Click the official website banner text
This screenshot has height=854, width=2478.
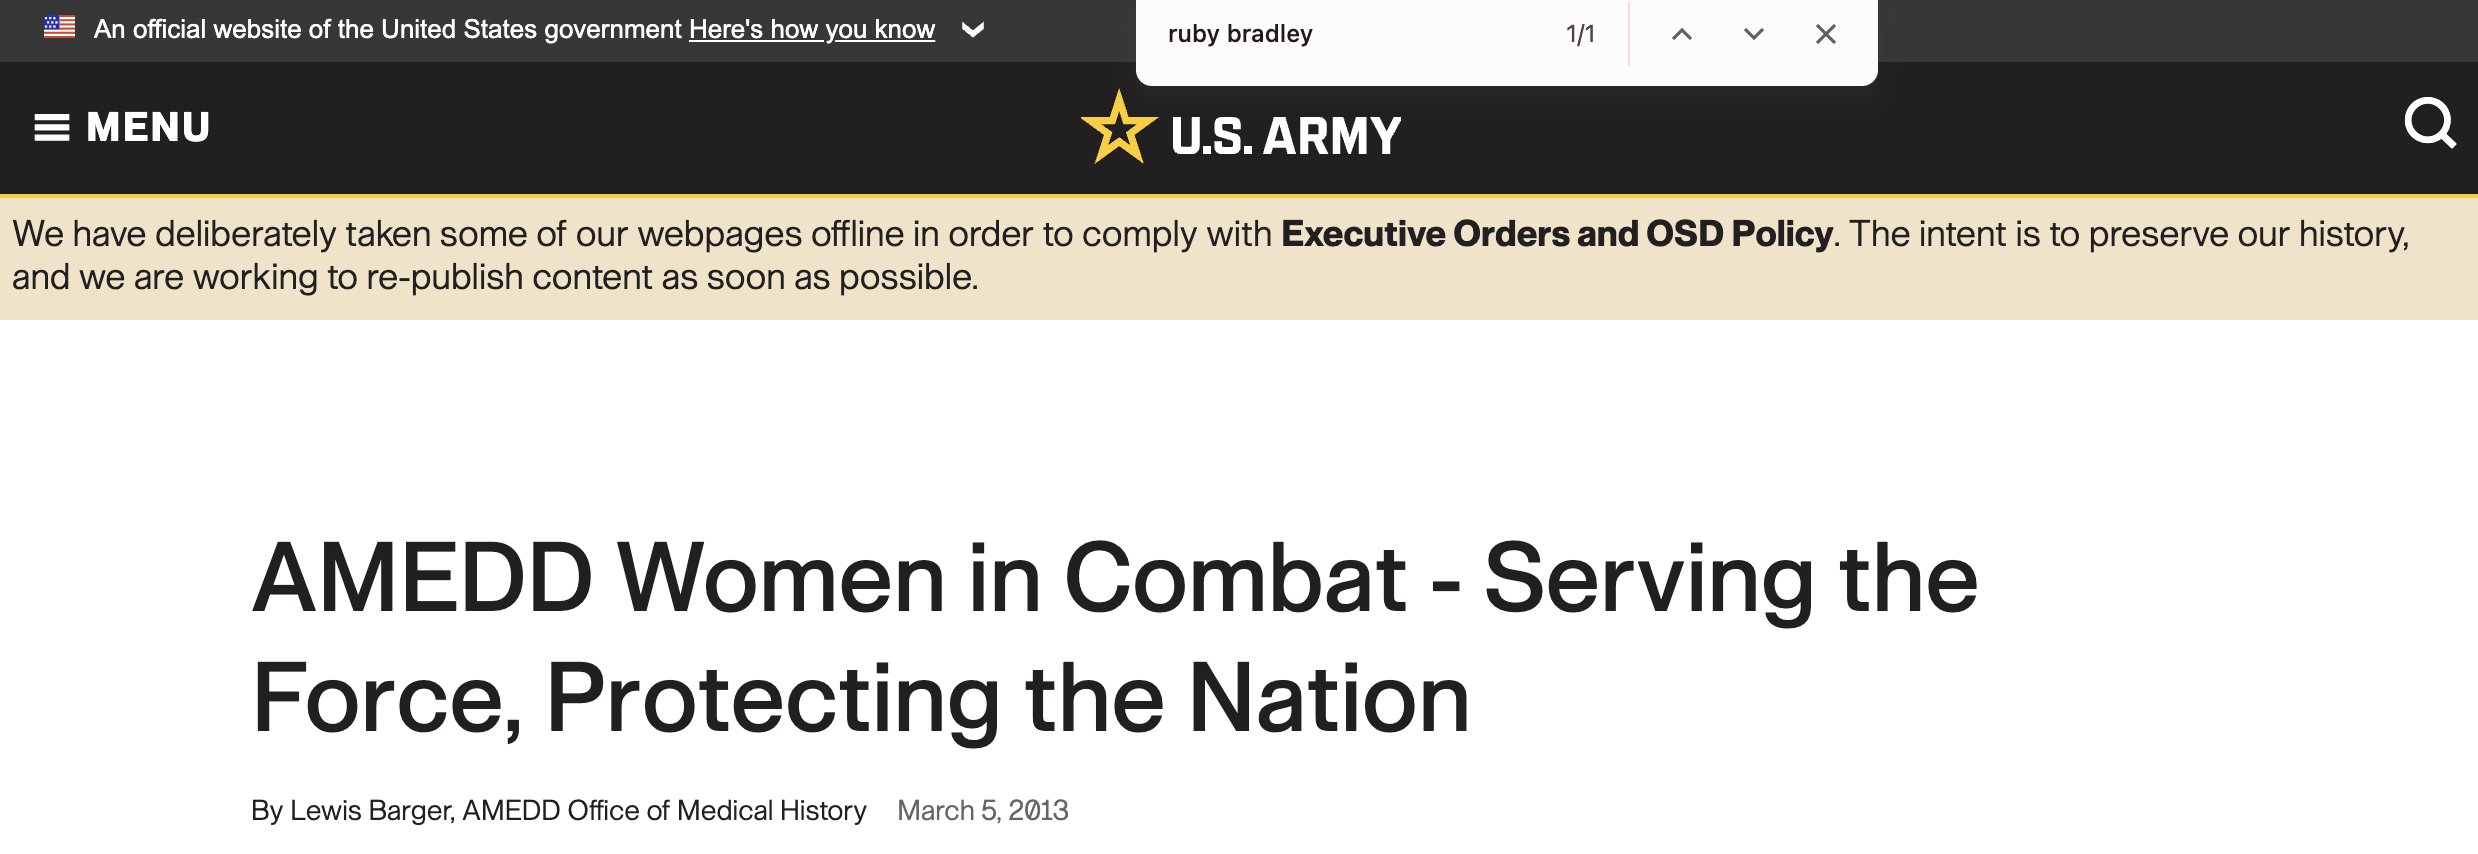387,29
